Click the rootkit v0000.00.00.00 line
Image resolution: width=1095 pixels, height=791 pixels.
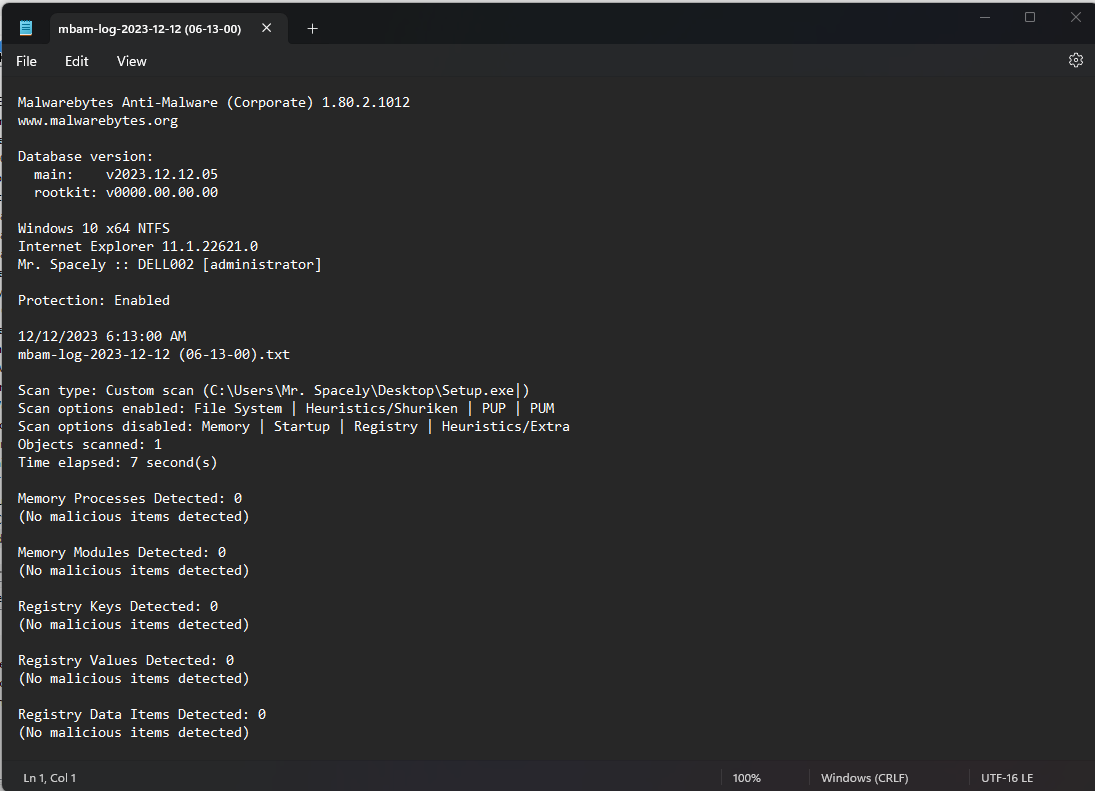click(126, 193)
